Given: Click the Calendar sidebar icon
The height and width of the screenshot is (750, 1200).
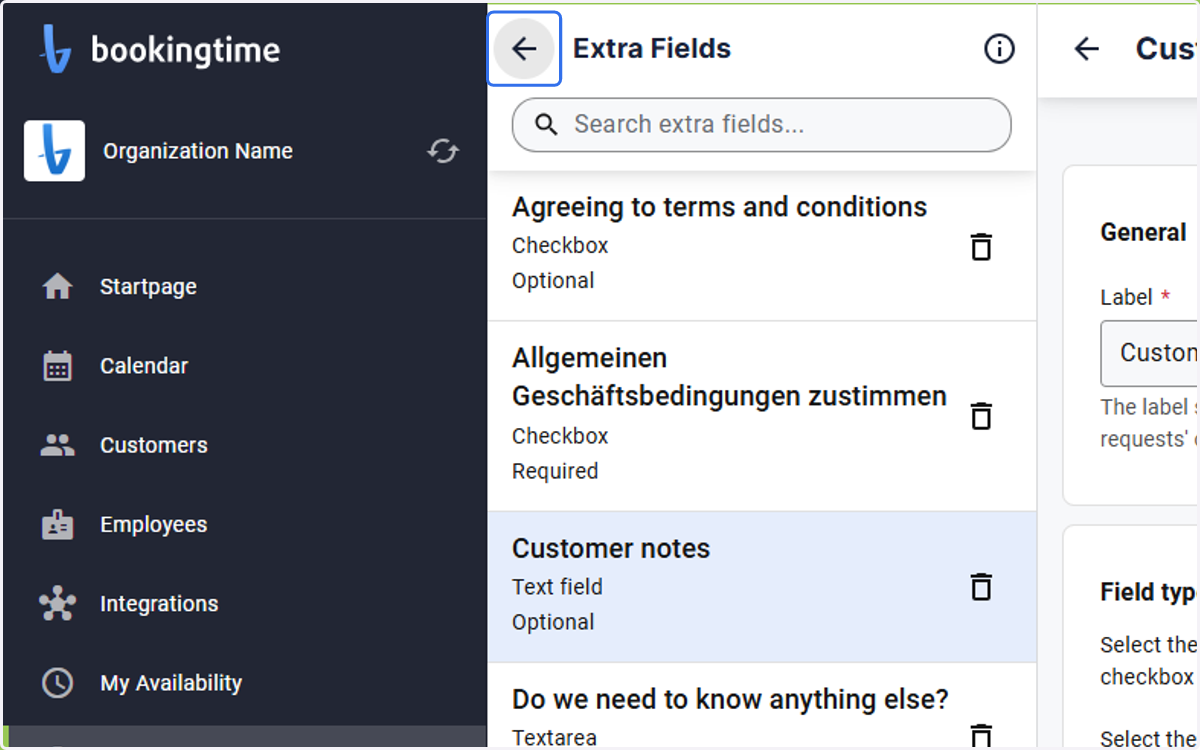Looking at the screenshot, I should pos(57,366).
